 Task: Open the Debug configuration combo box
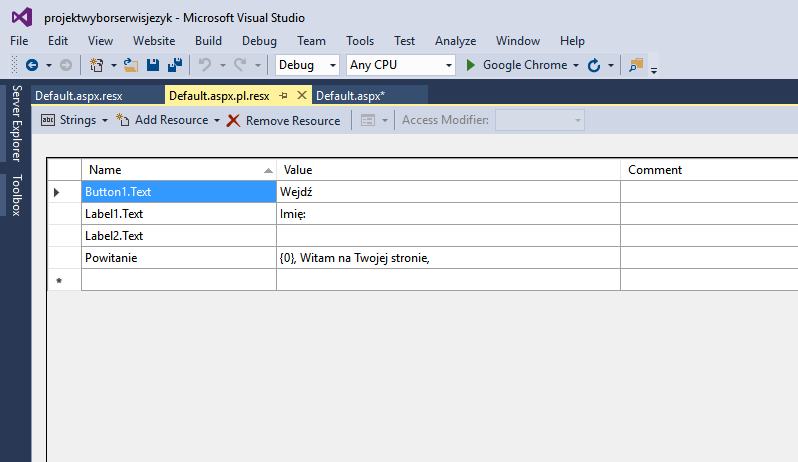click(307, 65)
